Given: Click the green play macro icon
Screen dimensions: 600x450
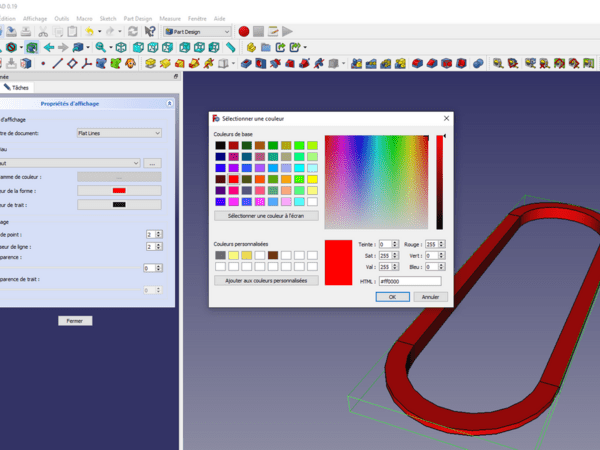Looking at the screenshot, I should coord(288,32).
